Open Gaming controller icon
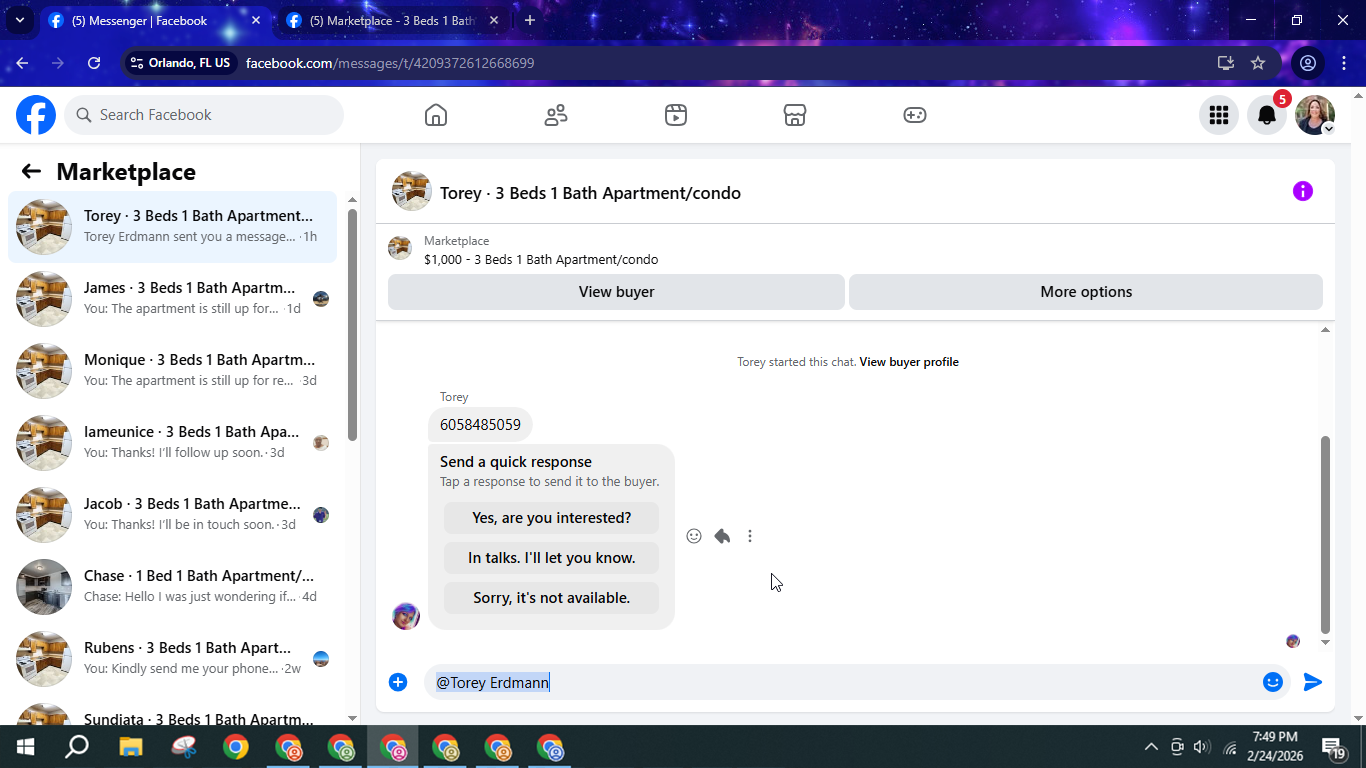1366x768 pixels. [x=915, y=115]
